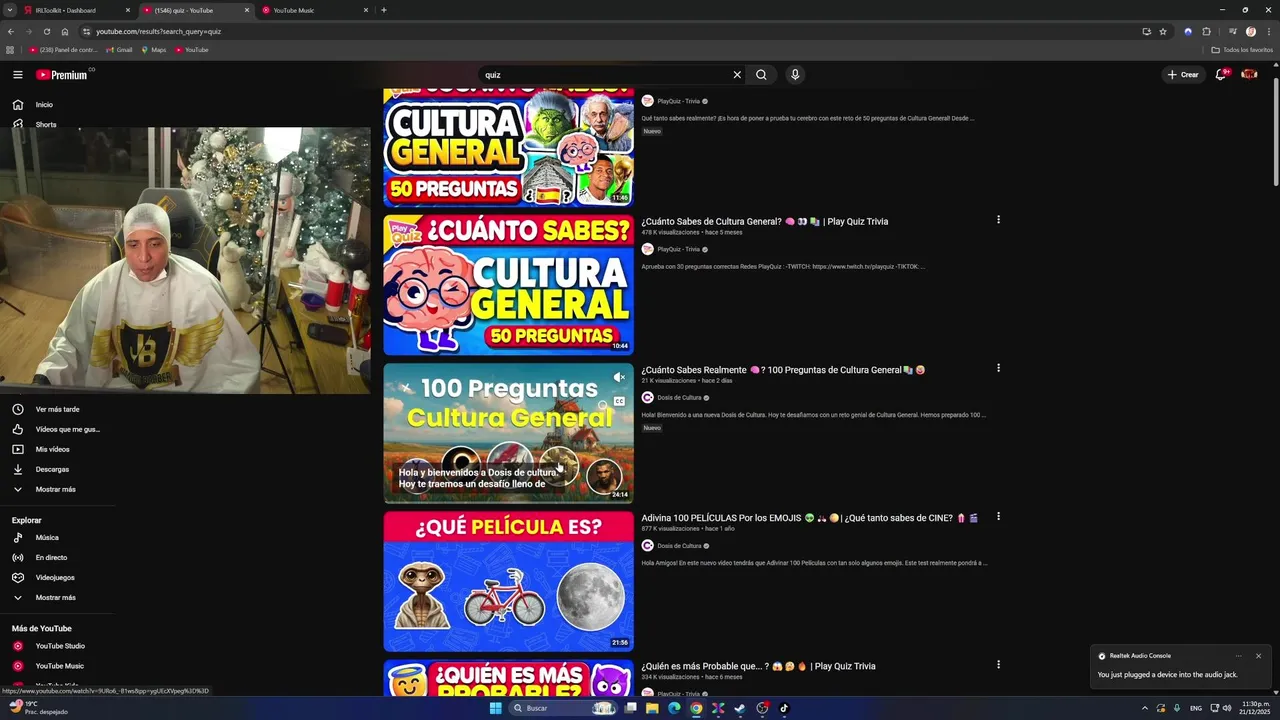Open Todos los favoritos bookmarks folder
Image resolution: width=1280 pixels, height=720 pixels.
1242,50
